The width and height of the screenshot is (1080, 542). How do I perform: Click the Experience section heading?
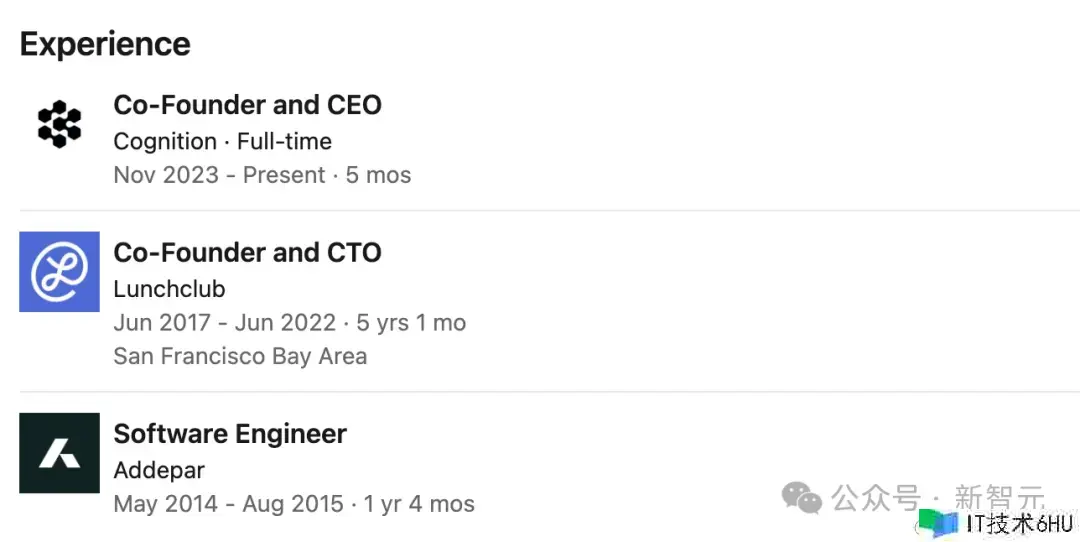coord(105,44)
